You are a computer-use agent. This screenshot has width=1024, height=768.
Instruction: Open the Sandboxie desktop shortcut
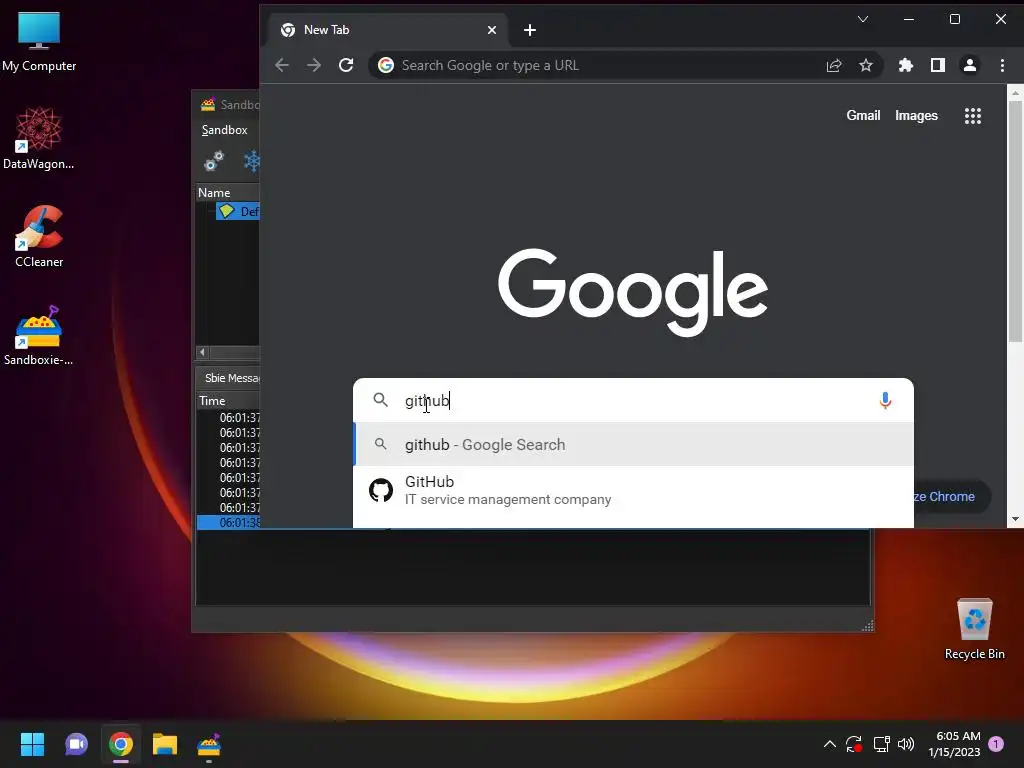[x=39, y=336]
